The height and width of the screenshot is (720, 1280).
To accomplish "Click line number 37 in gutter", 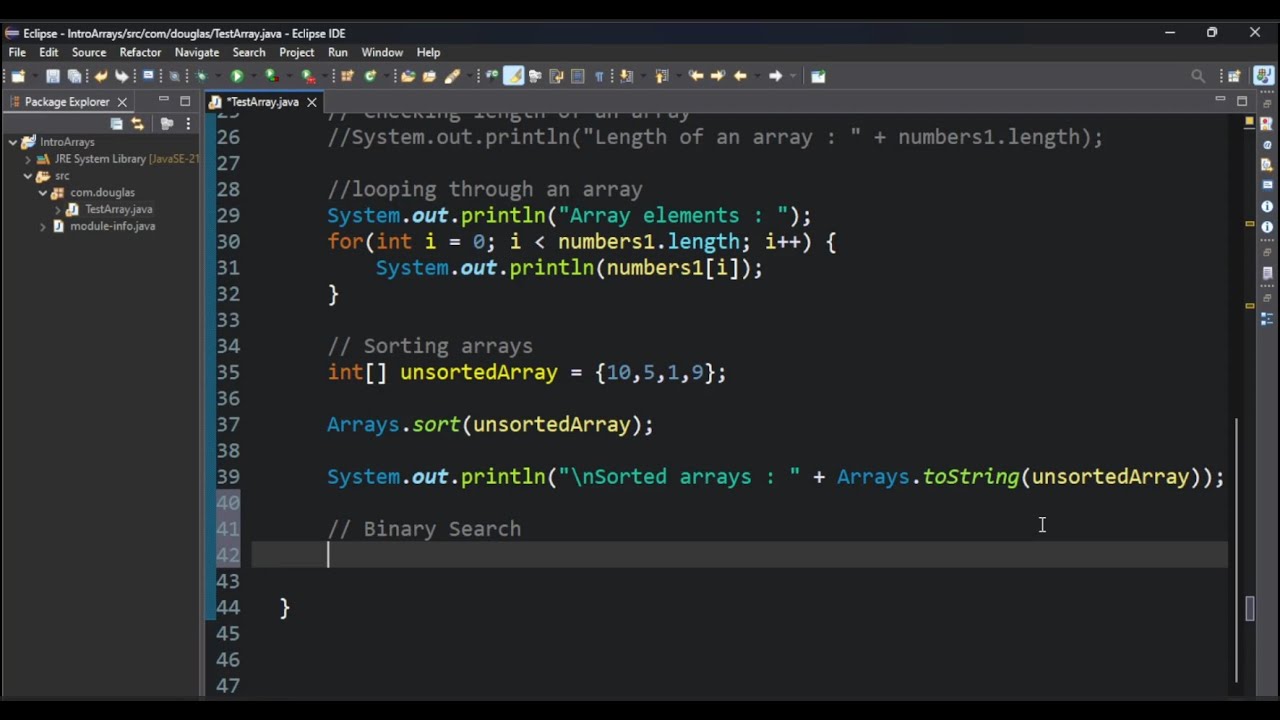I will (228, 424).
